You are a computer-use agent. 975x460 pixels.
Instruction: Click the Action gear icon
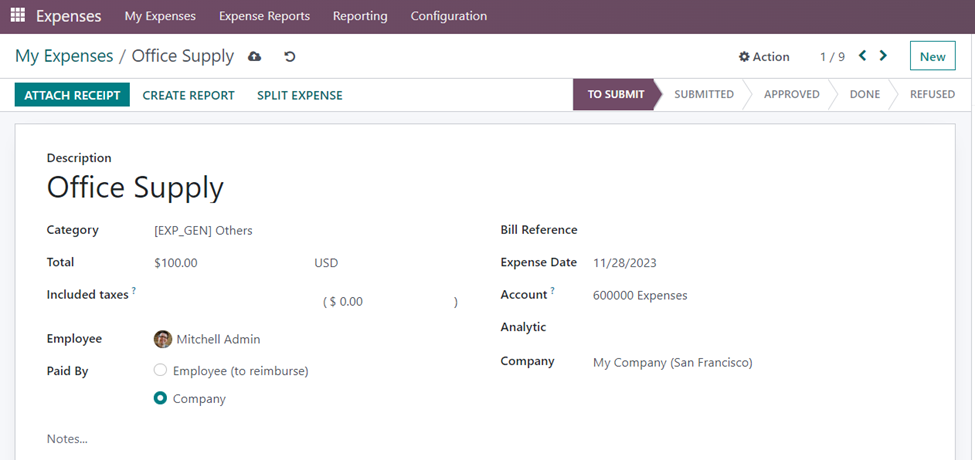744,57
